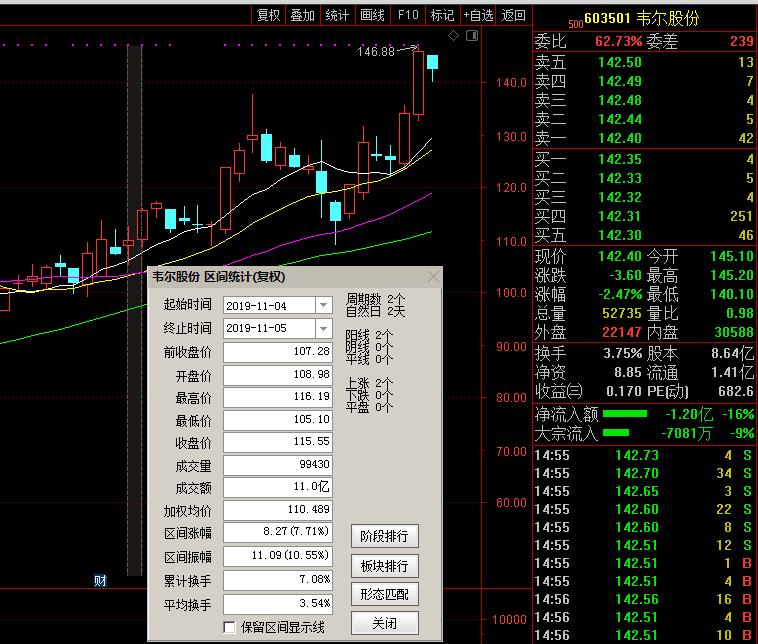Click the 加权均价 field showing 110.489
758x644 pixels.
click(277, 510)
